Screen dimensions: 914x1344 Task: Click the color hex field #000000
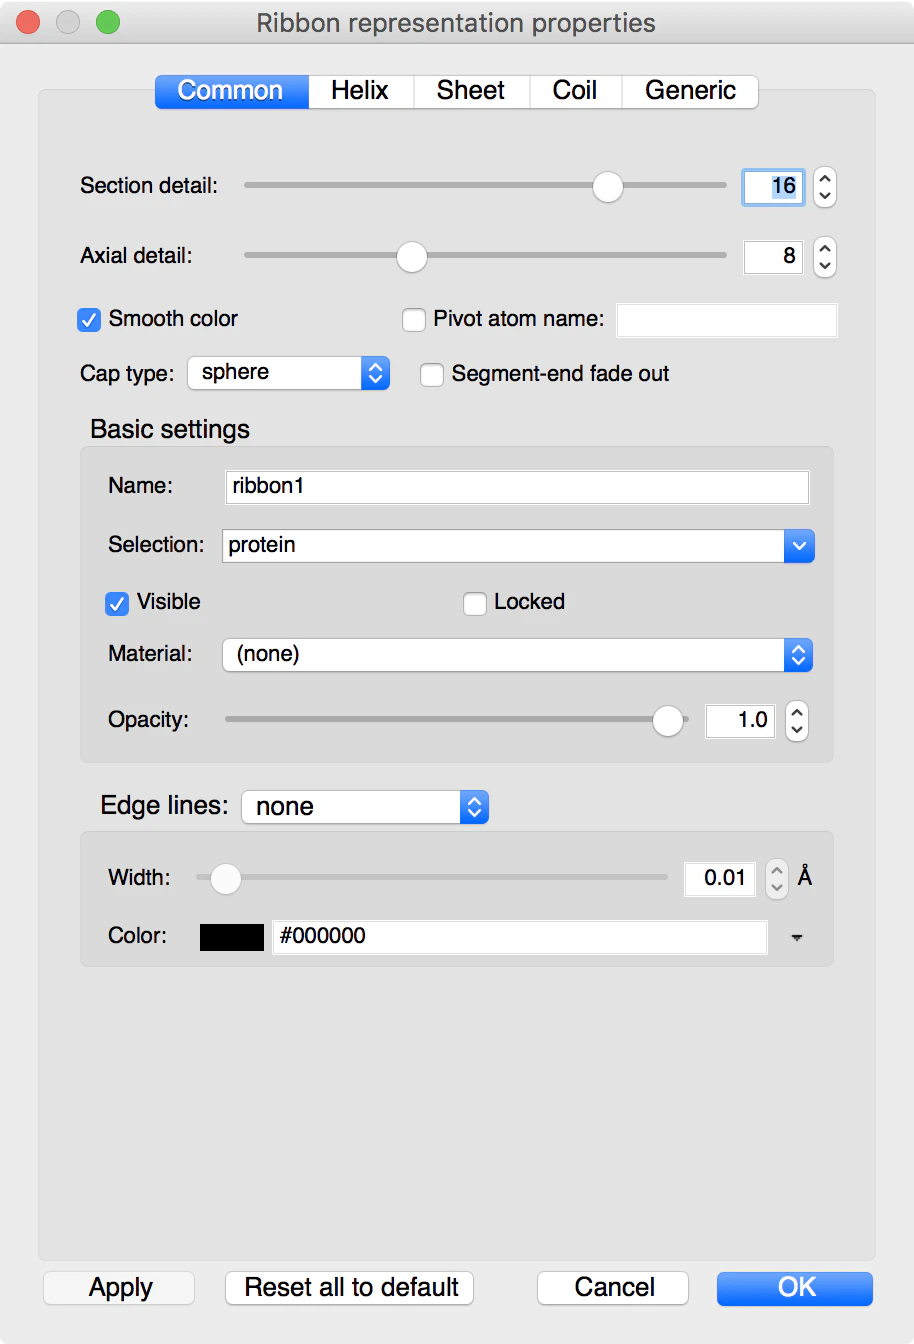pyautogui.click(x=520, y=937)
